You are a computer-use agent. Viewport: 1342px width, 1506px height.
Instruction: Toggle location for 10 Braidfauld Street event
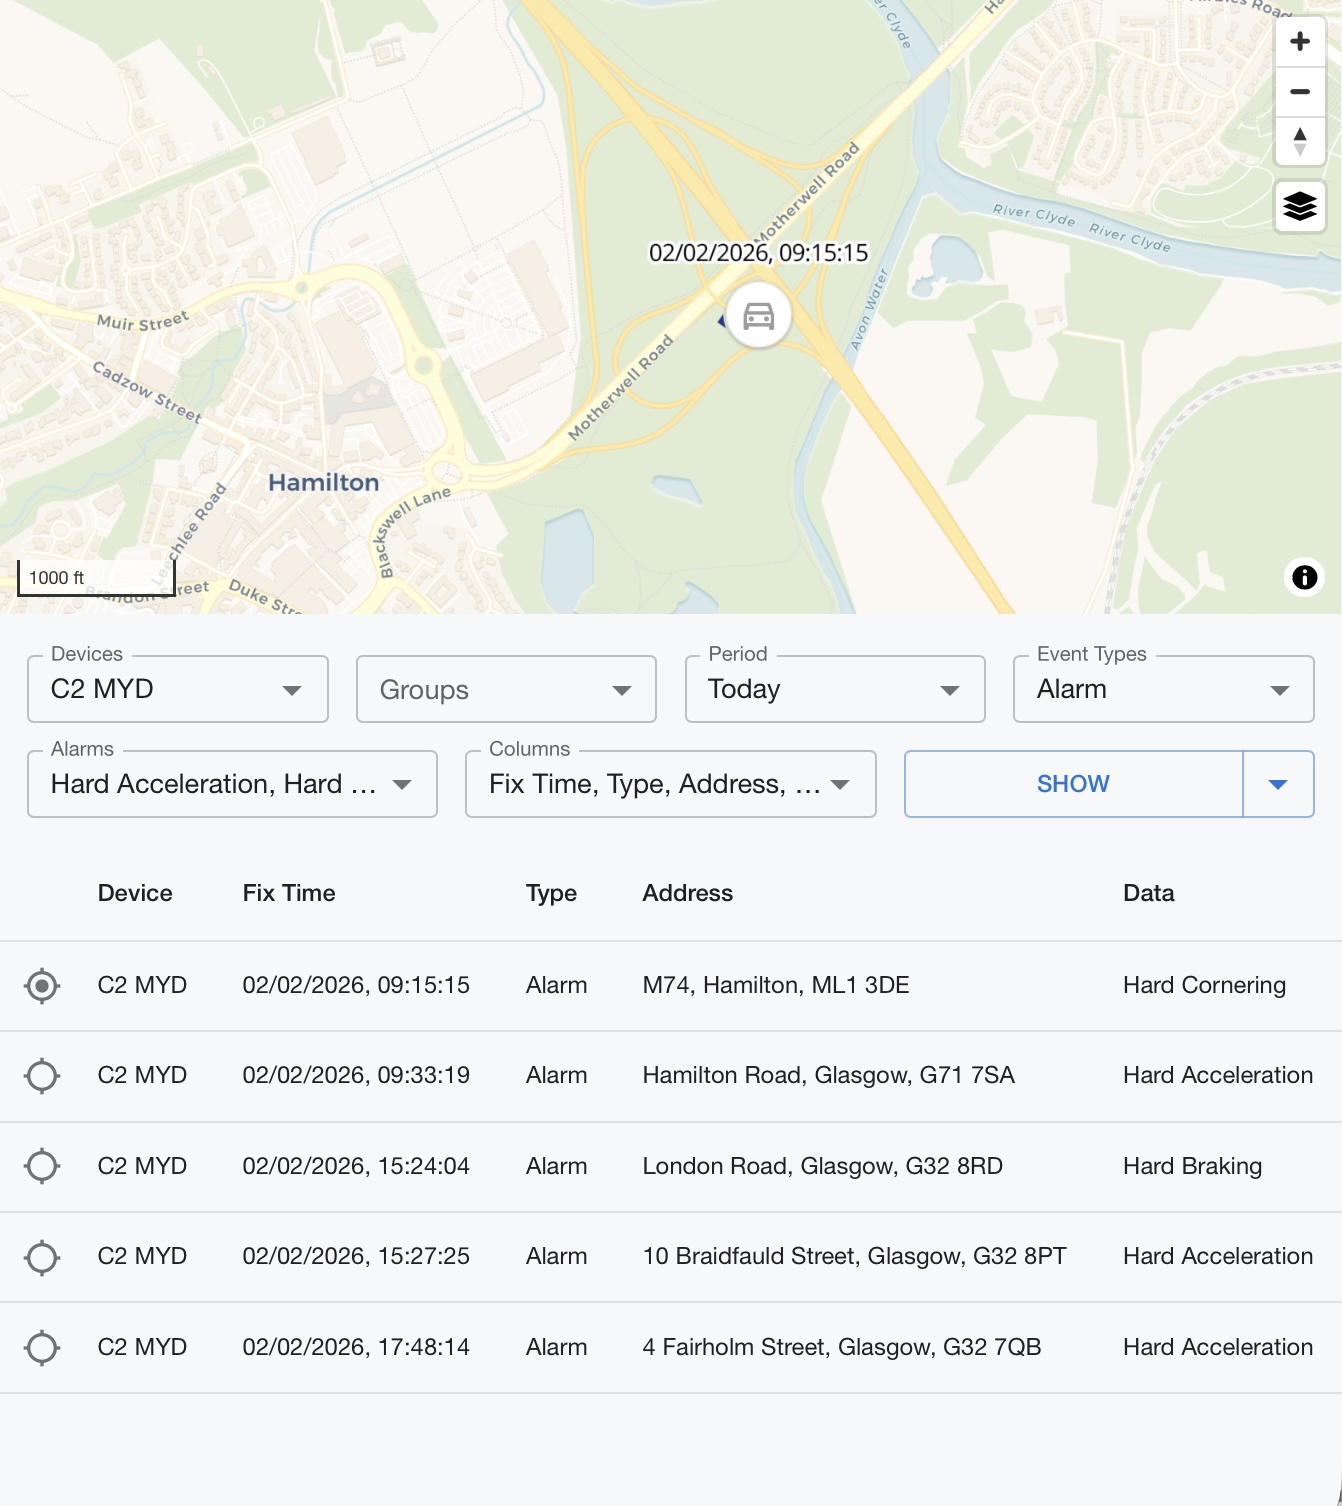click(x=42, y=1257)
